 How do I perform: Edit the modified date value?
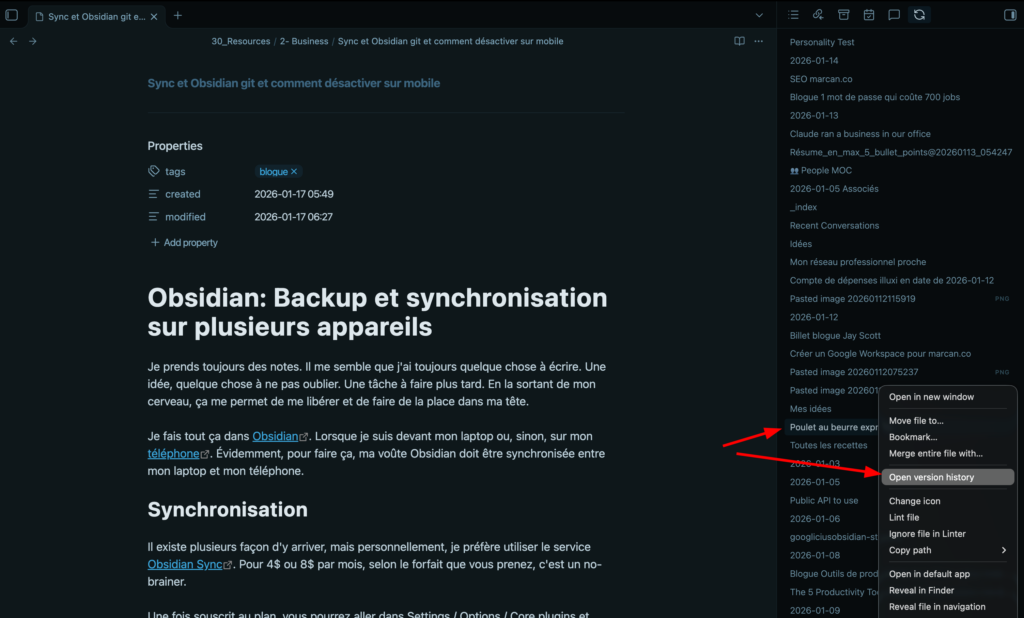coord(293,217)
